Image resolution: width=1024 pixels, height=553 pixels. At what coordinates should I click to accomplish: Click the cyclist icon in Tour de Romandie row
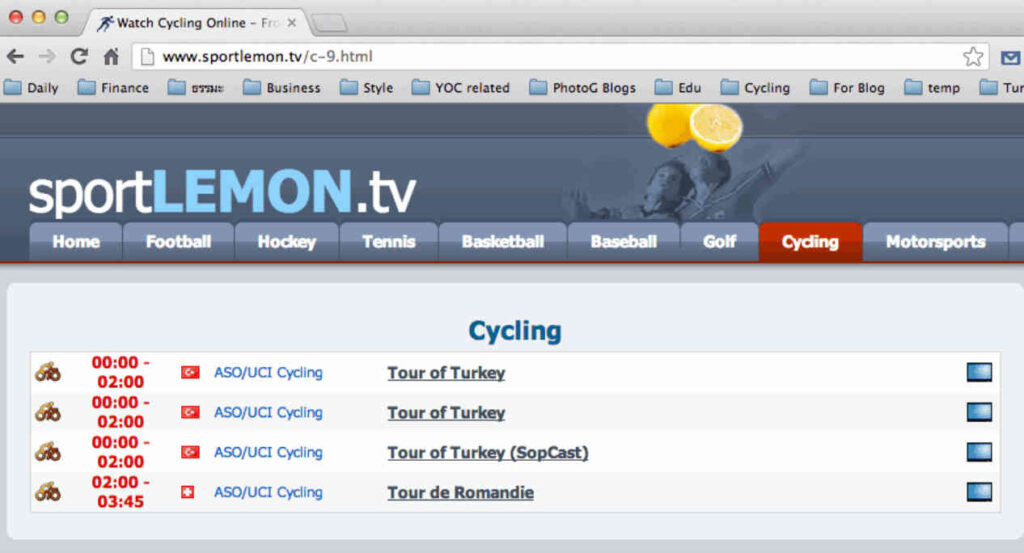coord(48,492)
